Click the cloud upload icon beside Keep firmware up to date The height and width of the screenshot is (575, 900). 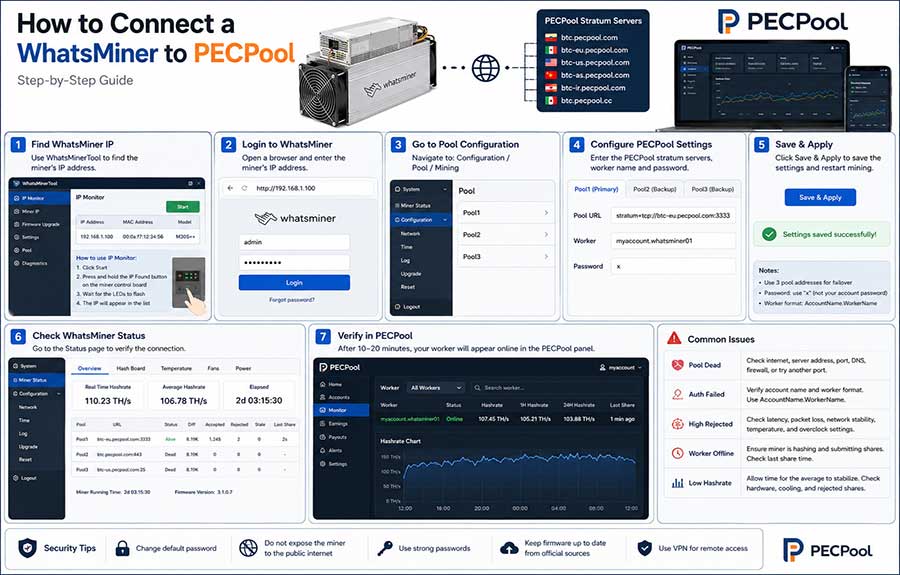509,549
